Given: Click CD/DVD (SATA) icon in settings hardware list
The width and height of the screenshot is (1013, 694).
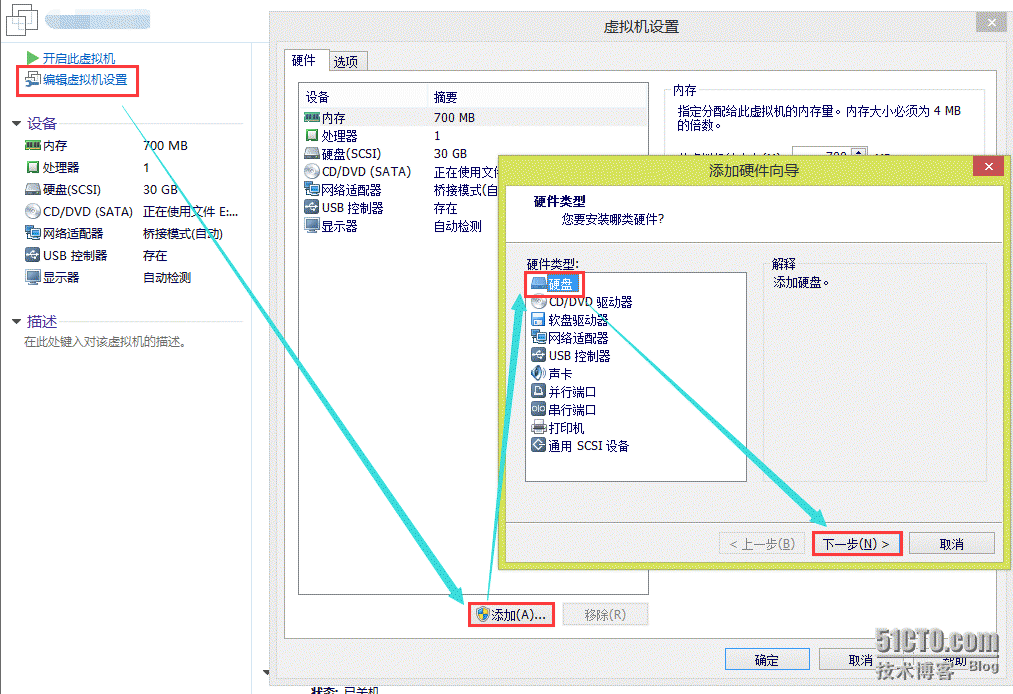Looking at the screenshot, I should point(311,171).
